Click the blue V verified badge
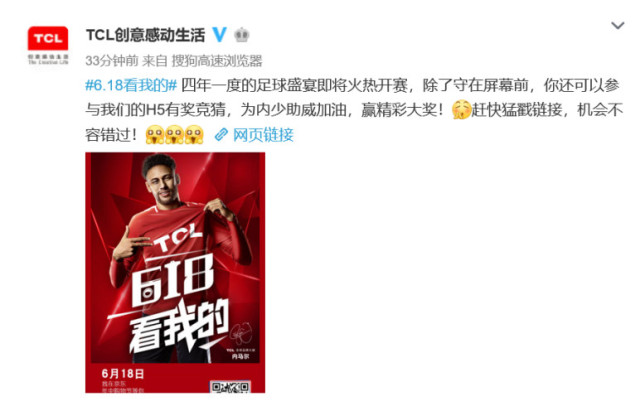640x411 pixels. coord(220,35)
